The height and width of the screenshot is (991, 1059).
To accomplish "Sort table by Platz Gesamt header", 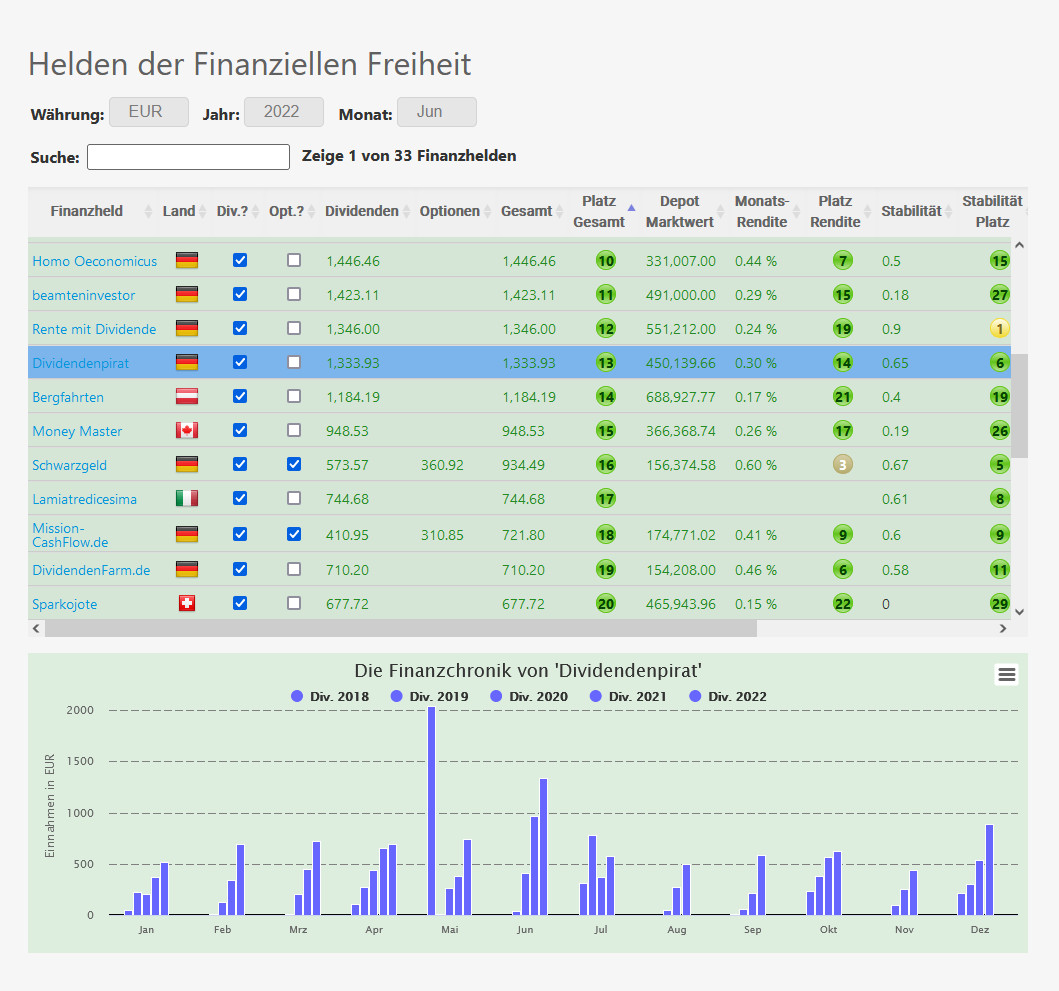I will [x=598, y=211].
